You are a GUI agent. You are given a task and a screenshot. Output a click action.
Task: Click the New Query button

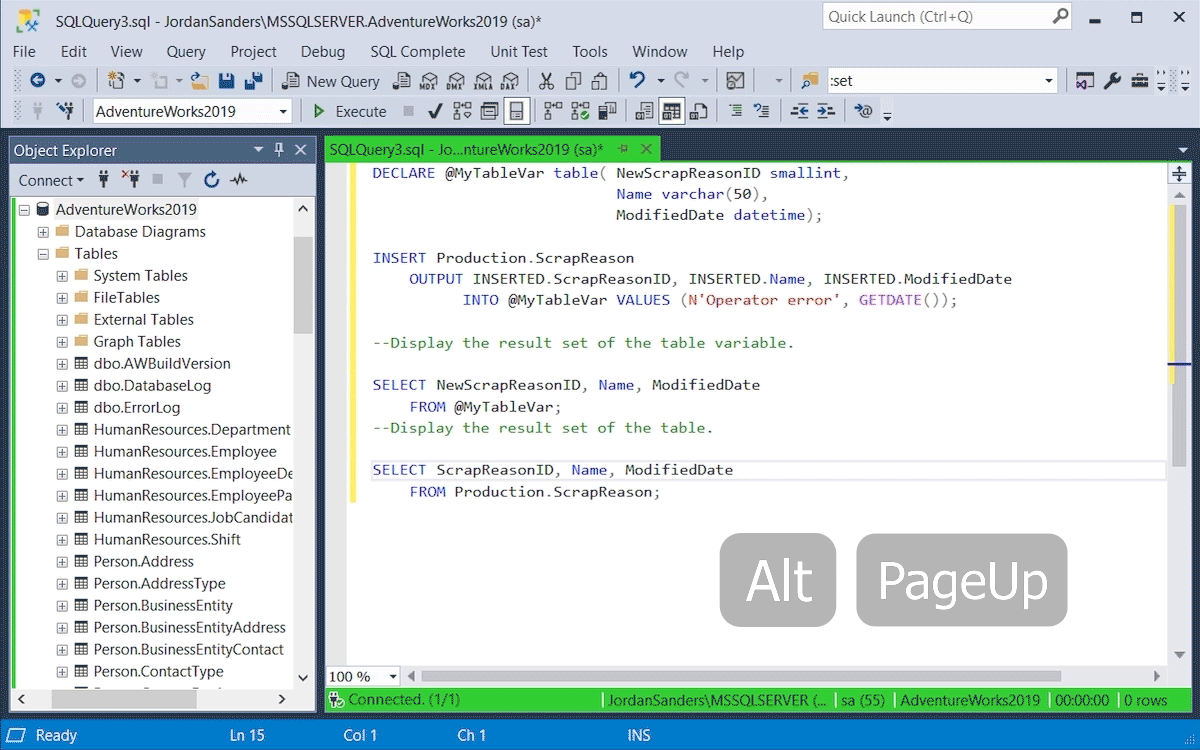point(331,81)
